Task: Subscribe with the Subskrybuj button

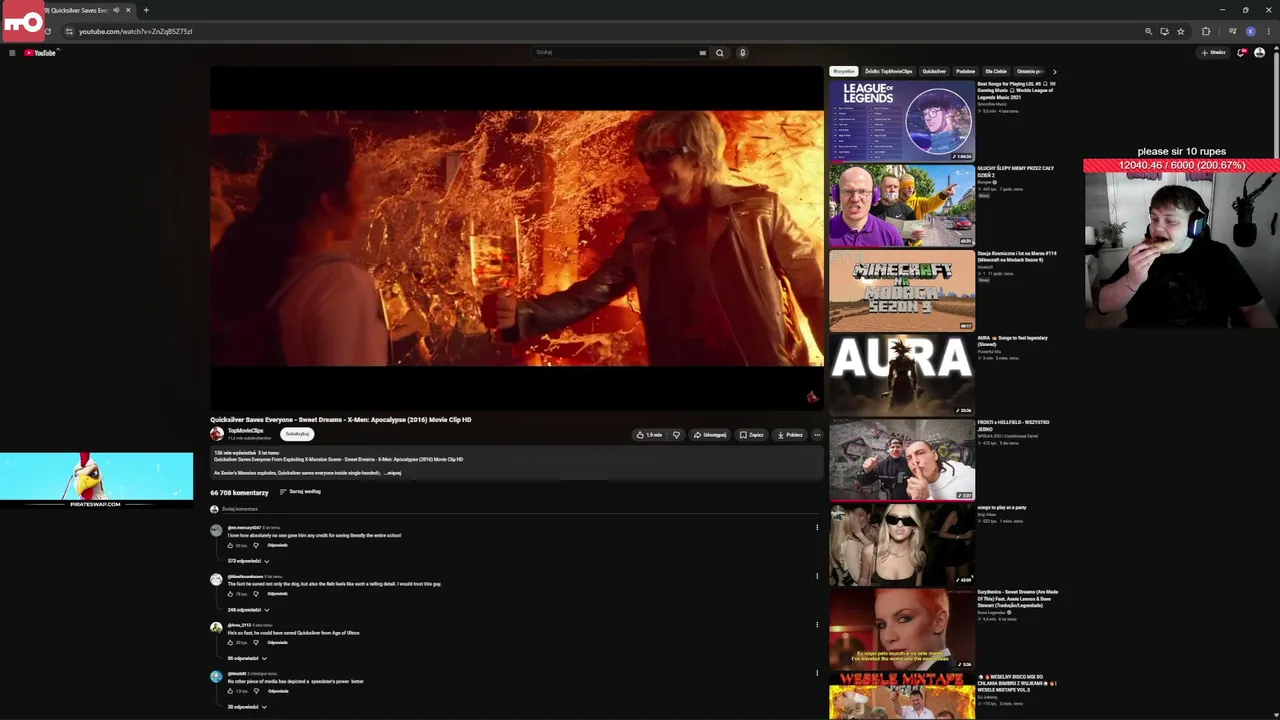Action: 297,434
